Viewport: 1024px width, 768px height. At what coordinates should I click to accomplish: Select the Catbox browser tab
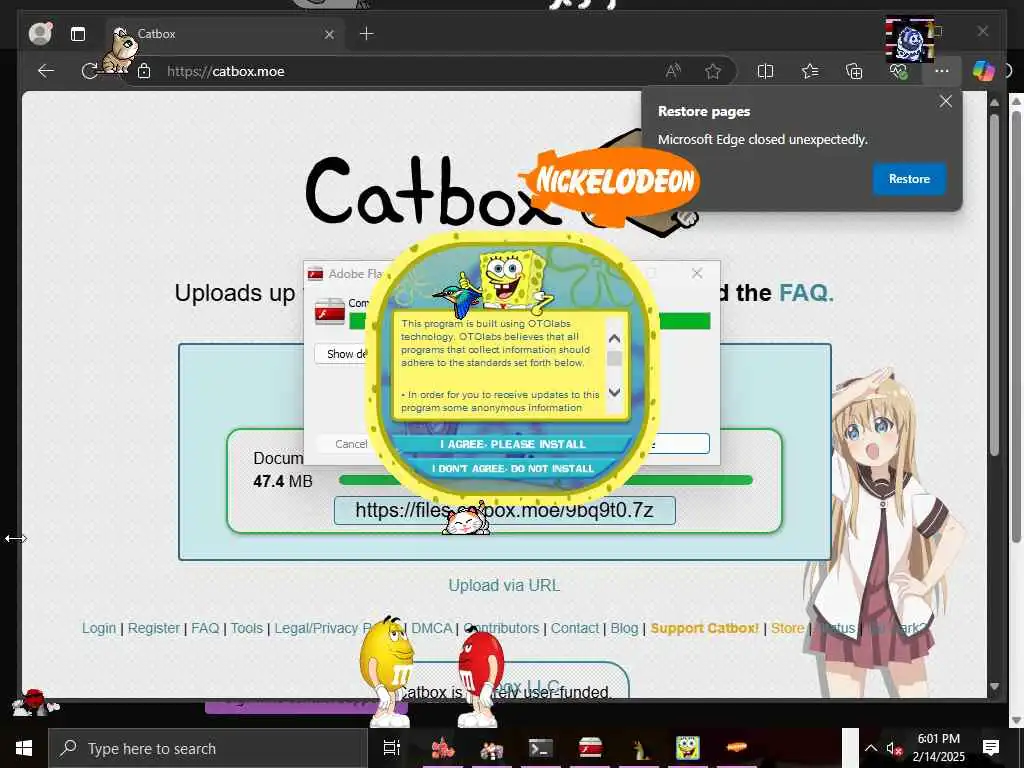(x=223, y=34)
